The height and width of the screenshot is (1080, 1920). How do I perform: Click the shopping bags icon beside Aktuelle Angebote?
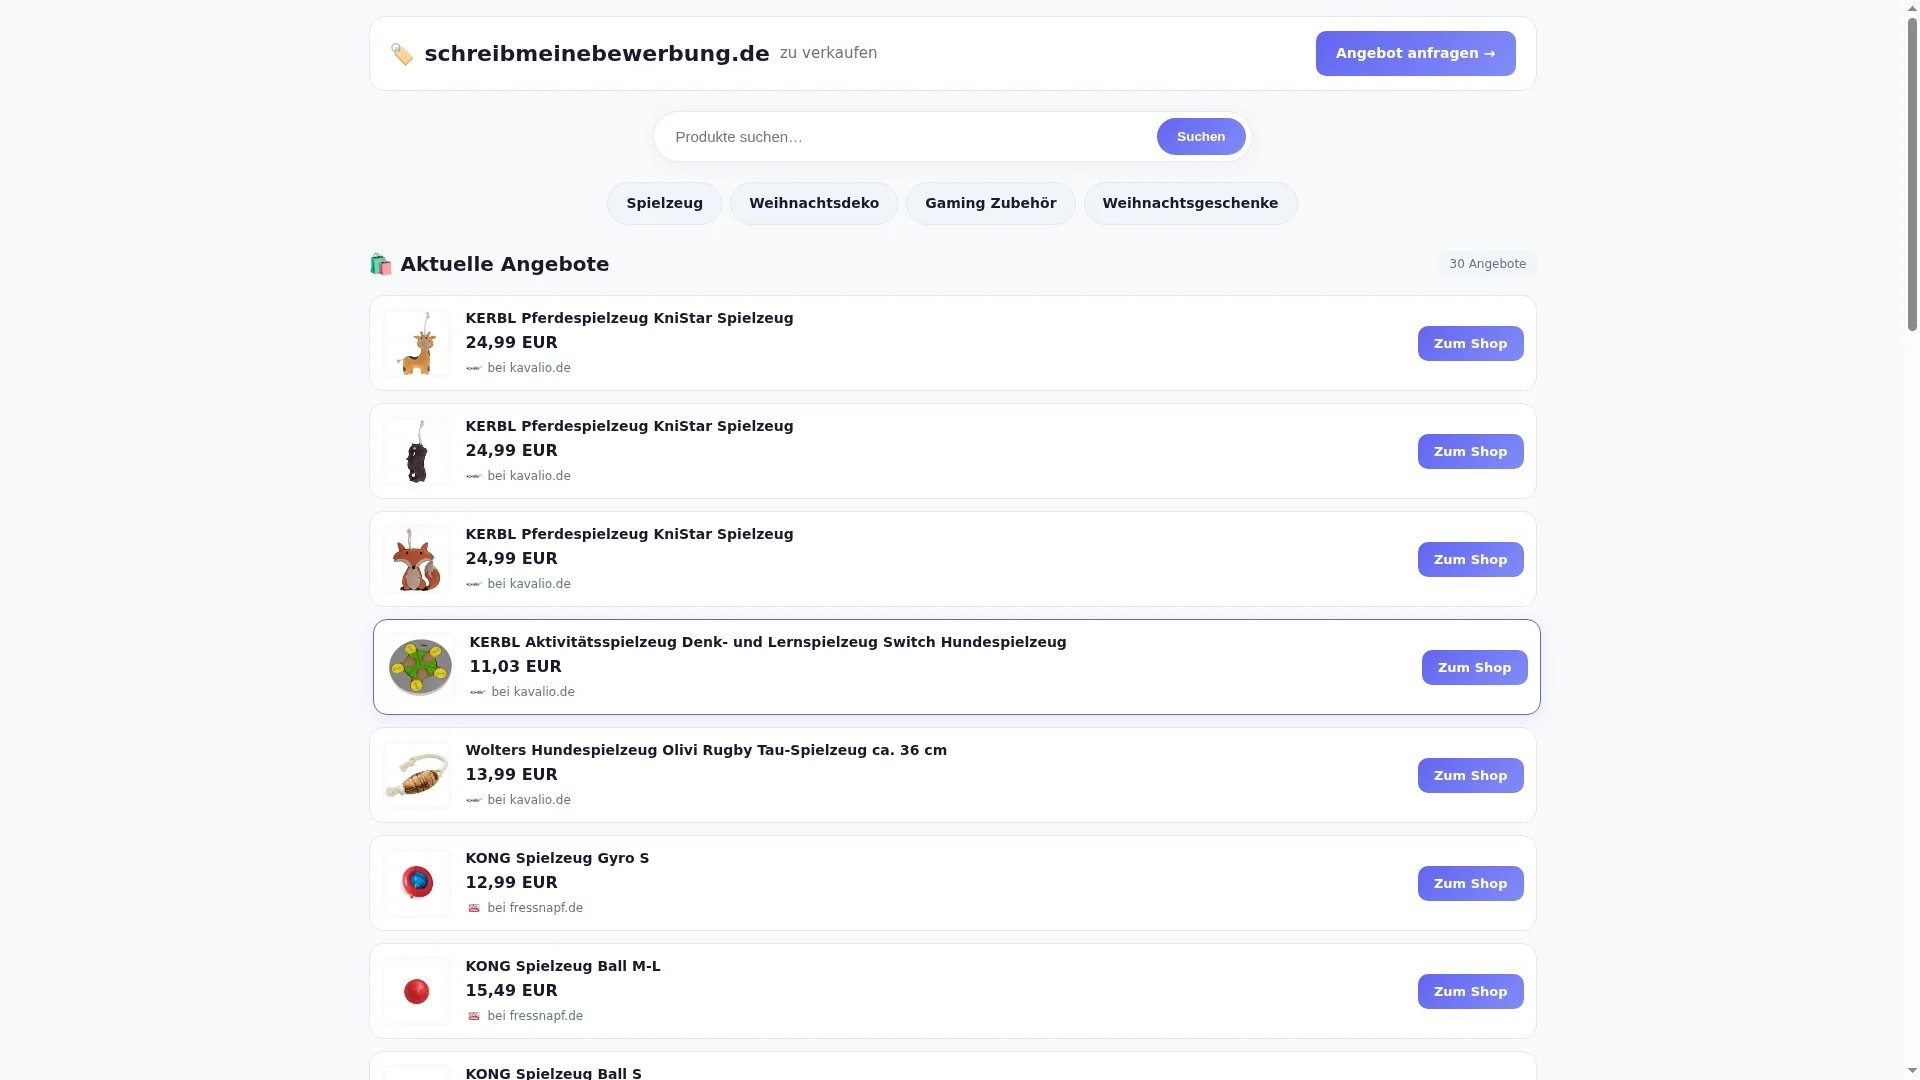(380, 264)
